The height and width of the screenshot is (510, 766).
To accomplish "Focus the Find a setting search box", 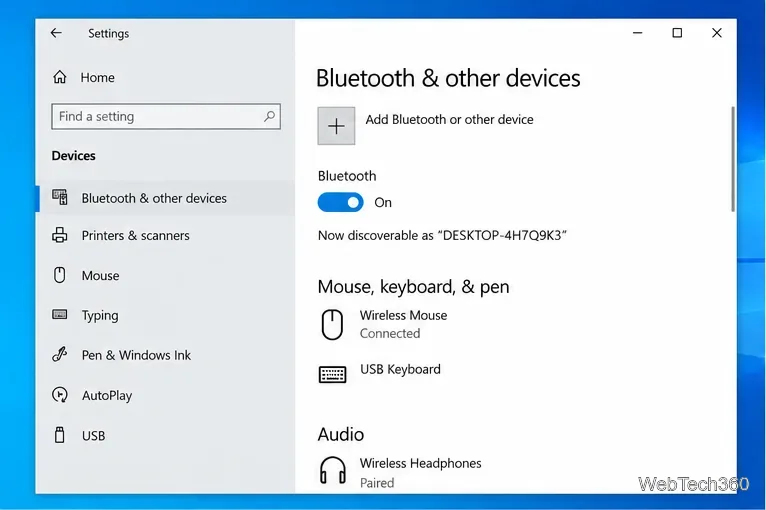I will pos(166,116).
